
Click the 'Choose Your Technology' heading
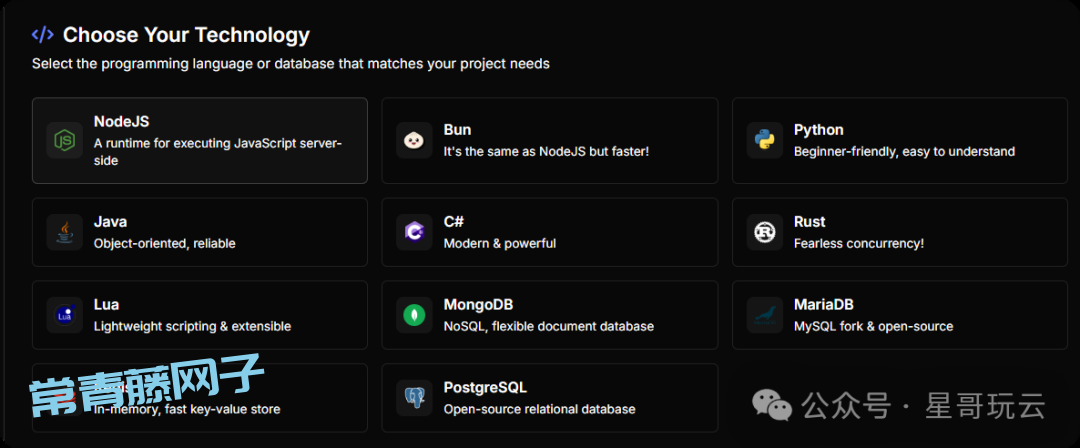point(186,35)
